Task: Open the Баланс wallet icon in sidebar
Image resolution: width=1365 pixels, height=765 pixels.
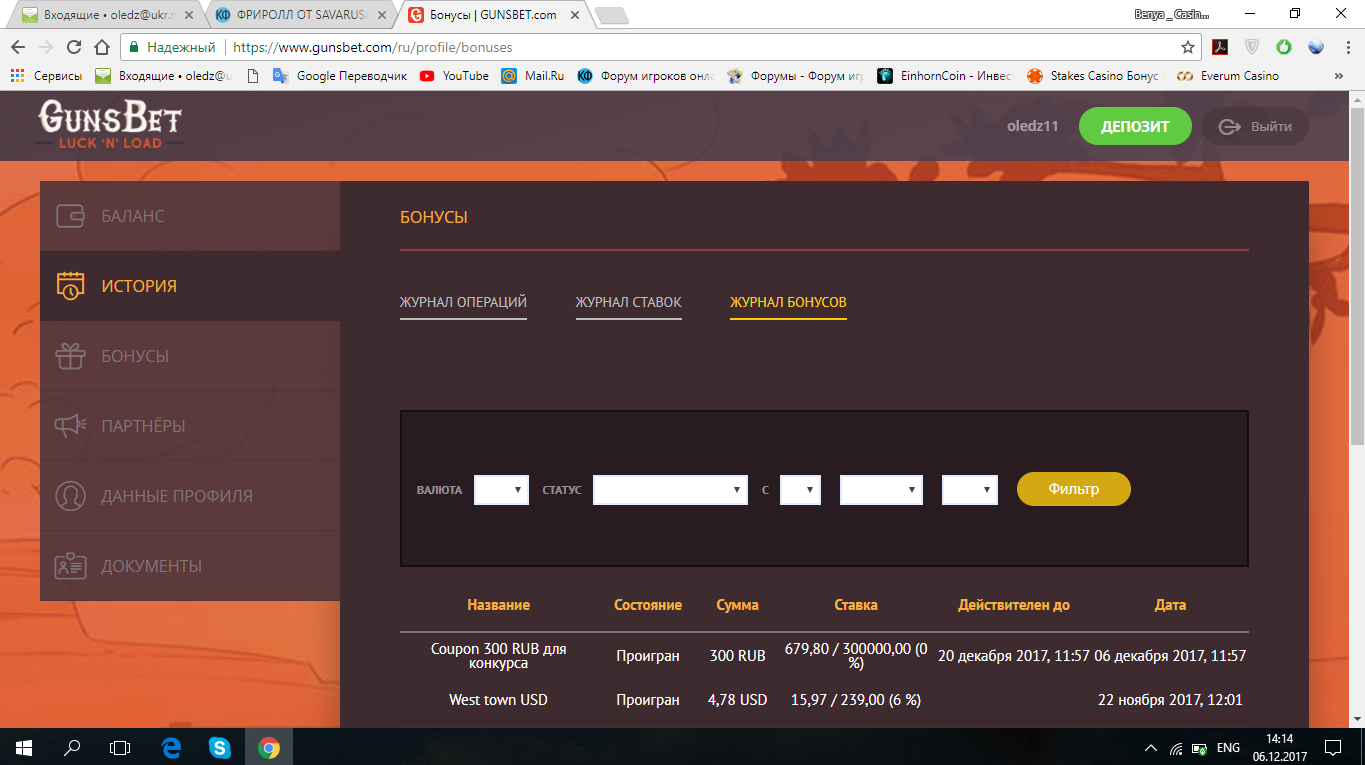Action: pyautogui.click(x=70, y=216)
